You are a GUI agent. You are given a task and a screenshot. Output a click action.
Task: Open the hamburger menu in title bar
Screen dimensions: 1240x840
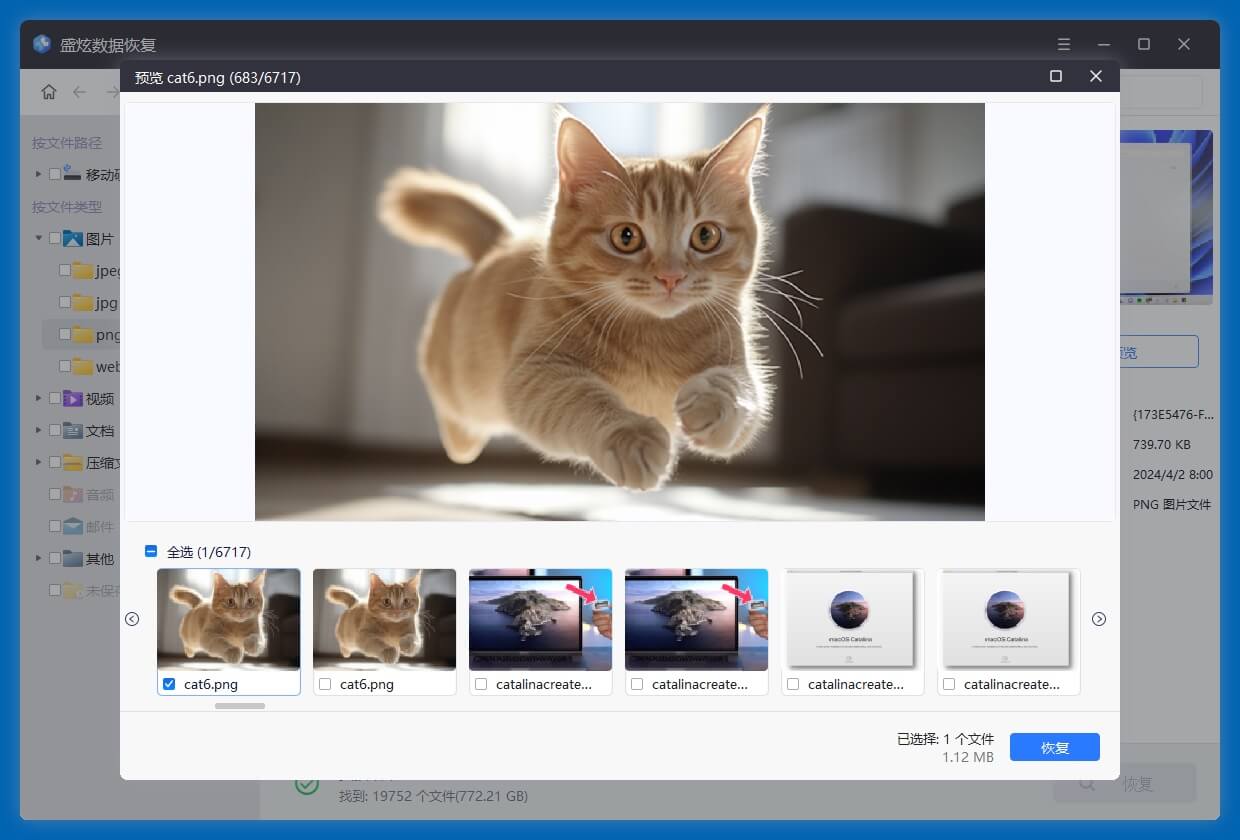[1064, 45]
